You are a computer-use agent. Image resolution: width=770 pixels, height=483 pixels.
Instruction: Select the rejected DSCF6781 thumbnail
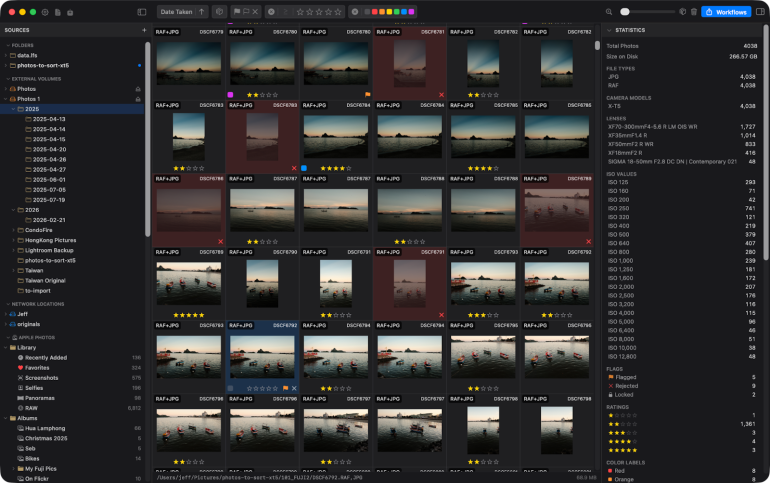(x=410, y=64)
